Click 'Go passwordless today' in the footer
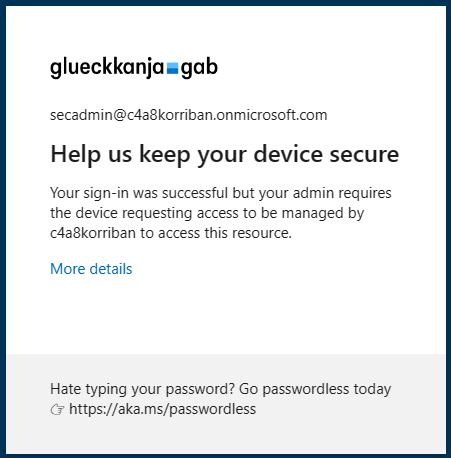Image resolution: width=451 pixels, height=458 pixels. [315, 389]
